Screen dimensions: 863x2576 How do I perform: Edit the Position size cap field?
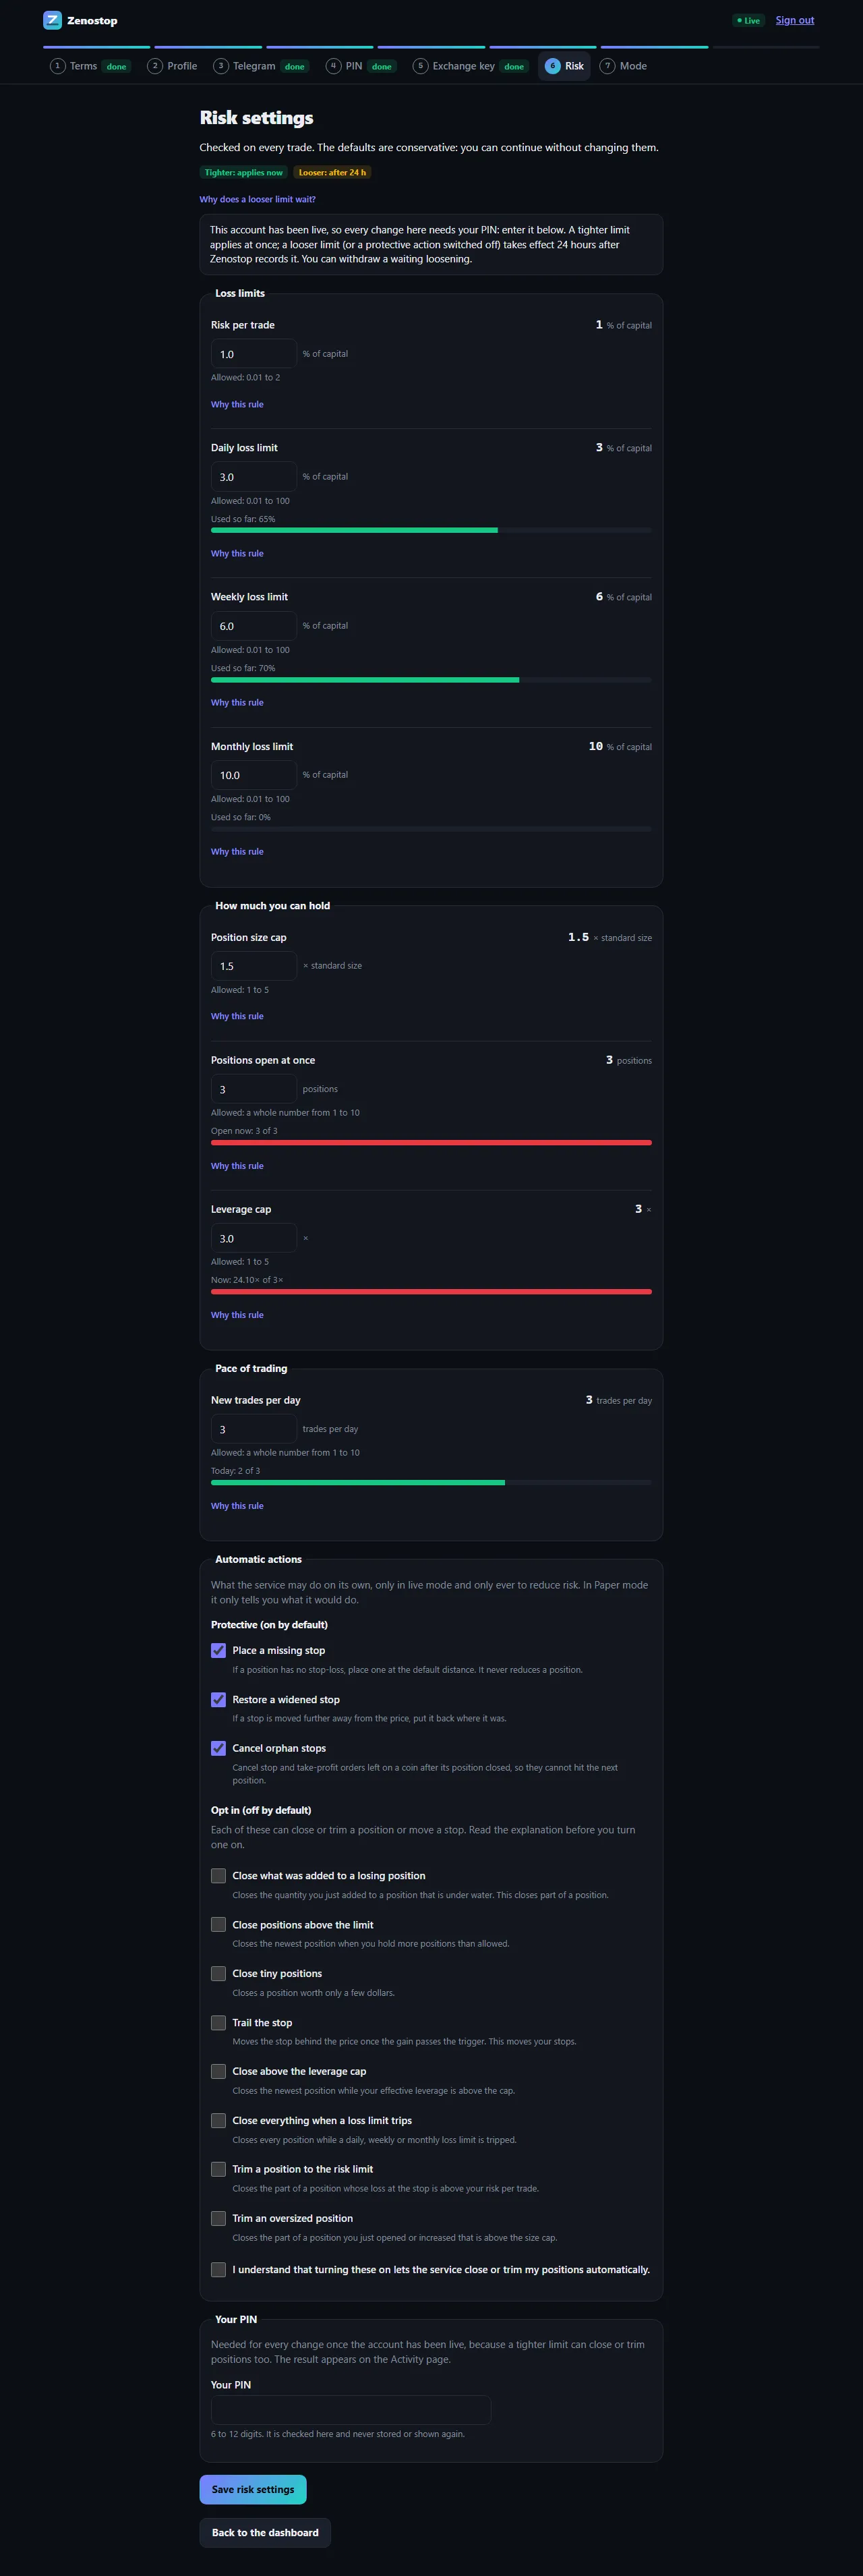[x=254, y=966]
